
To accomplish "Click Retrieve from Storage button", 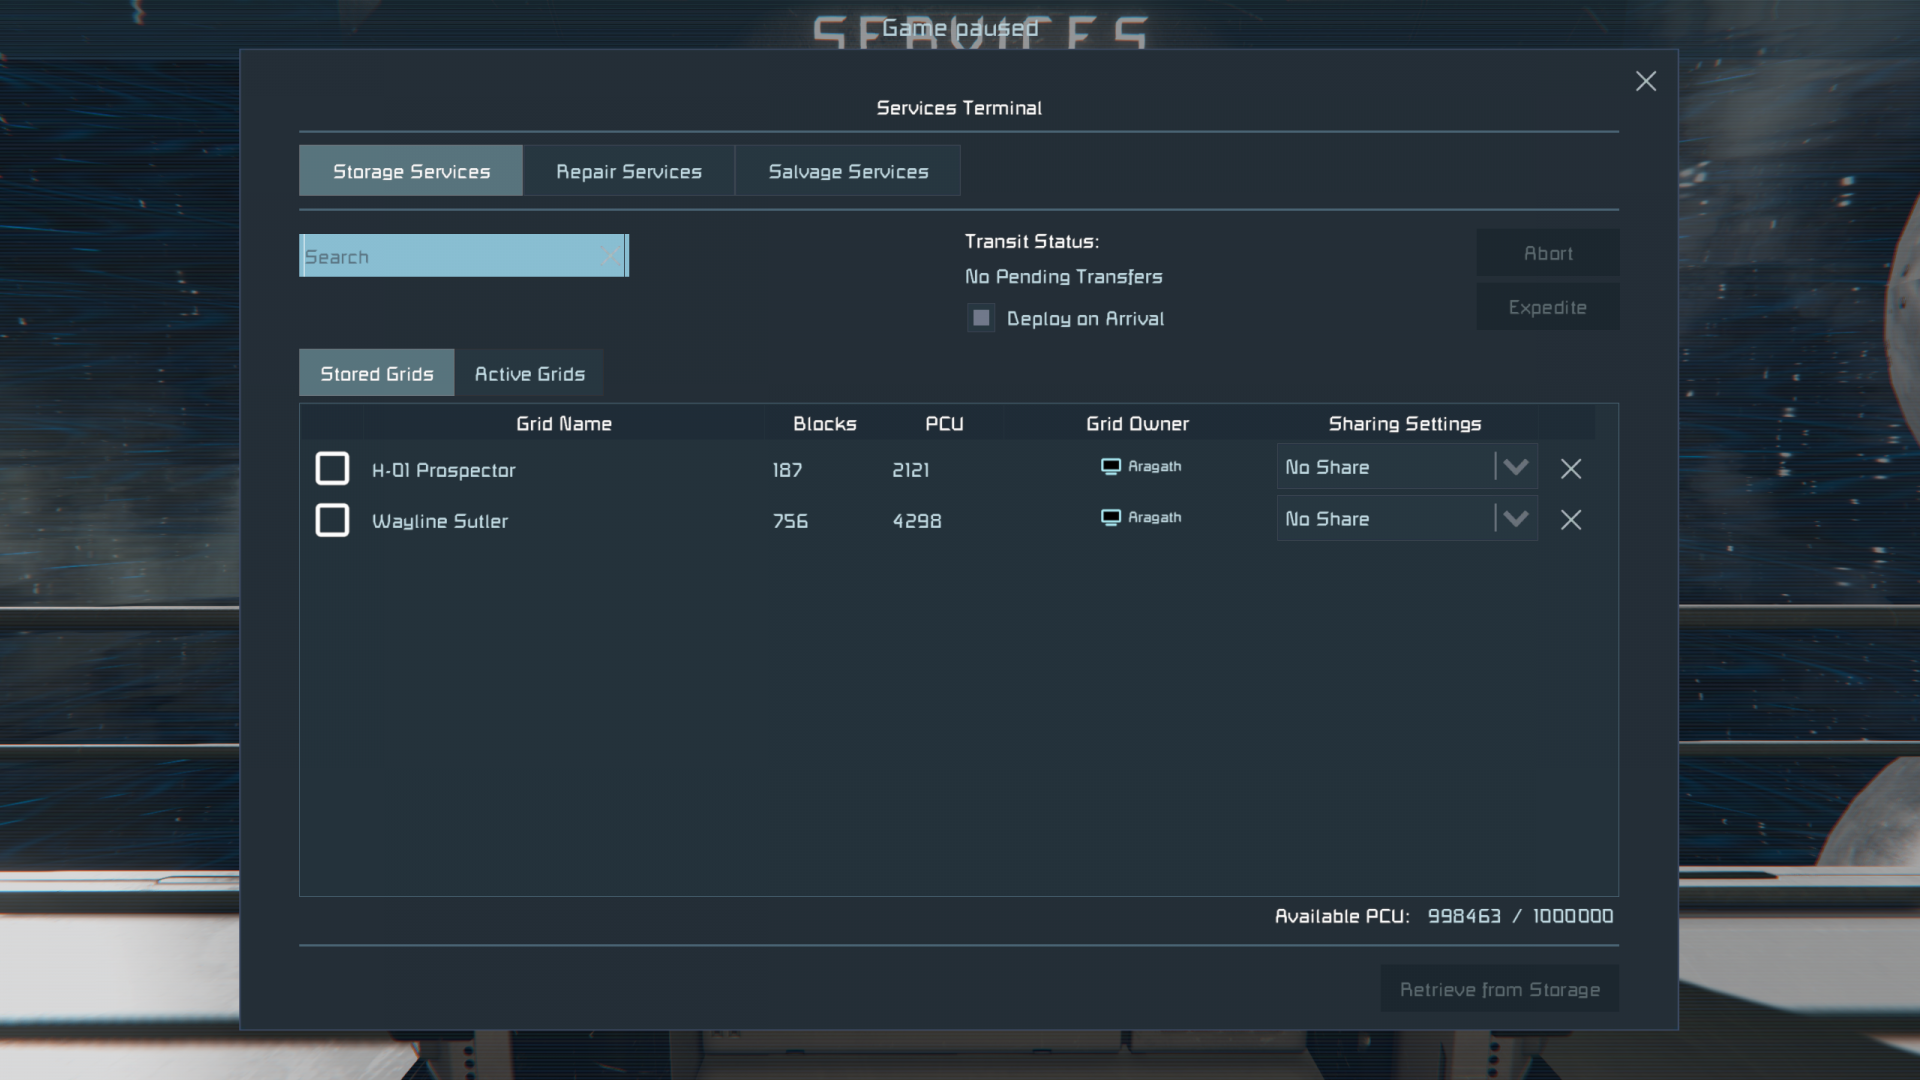I will pos(1499,989).
